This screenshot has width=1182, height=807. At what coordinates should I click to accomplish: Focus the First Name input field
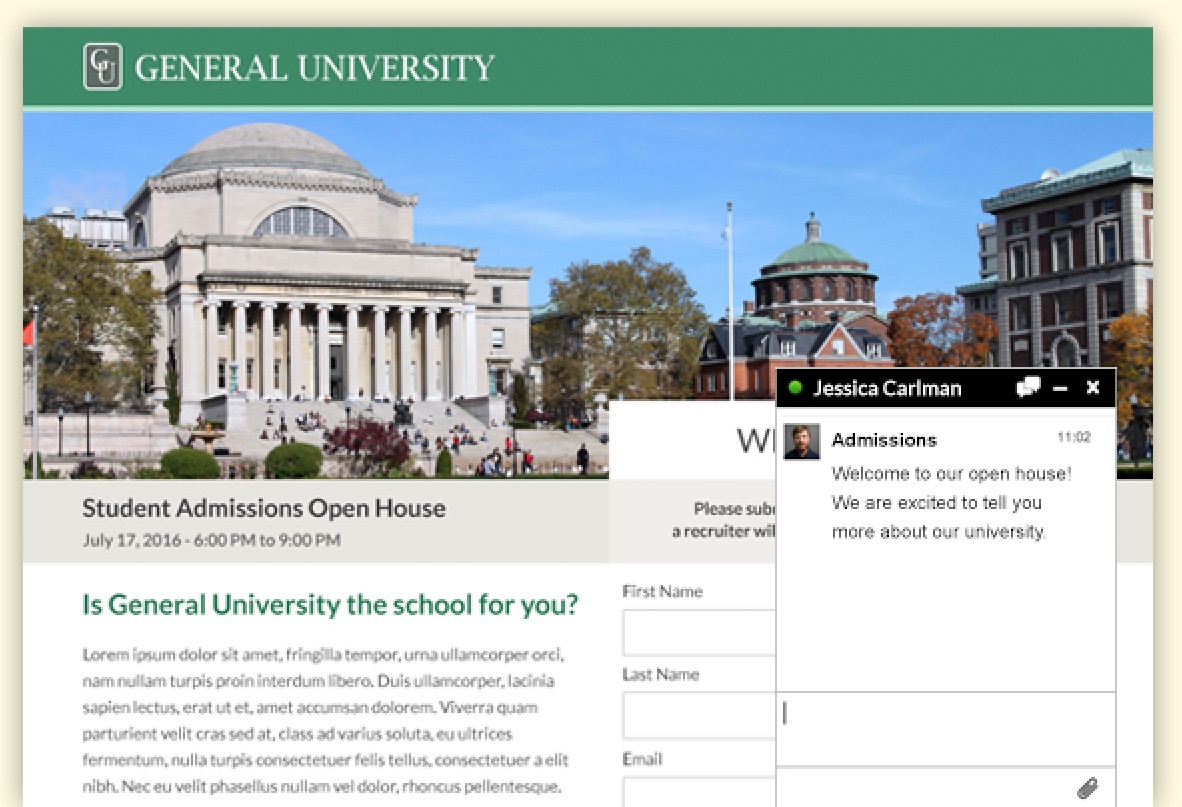pos(698,632)
